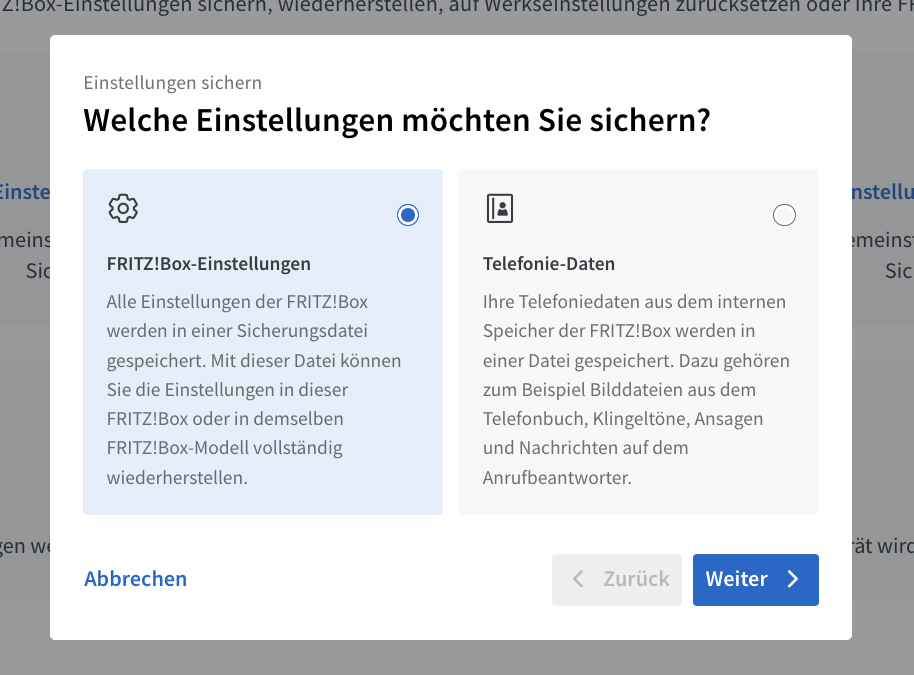This screenshot has height=675, width=914.
Task: Select the Telefonie-Daten radio button
Action: click(784, 215)
